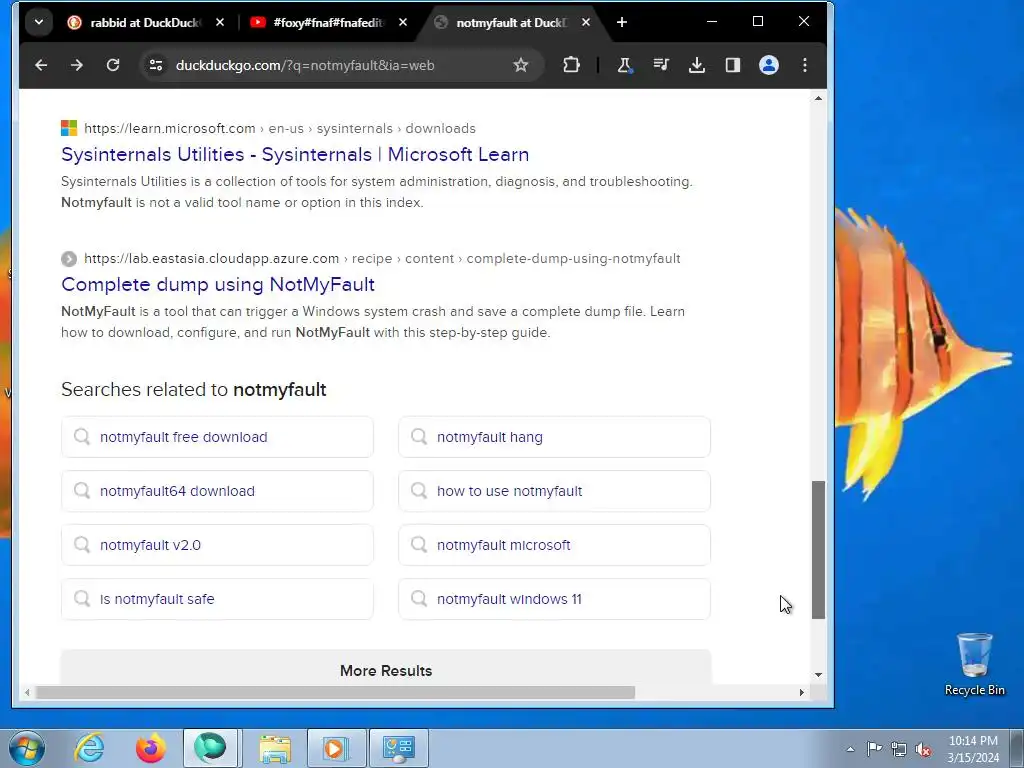Click the scroll up arrow of page
Viewport: 1024px width, 768px height.
point(818,98)
